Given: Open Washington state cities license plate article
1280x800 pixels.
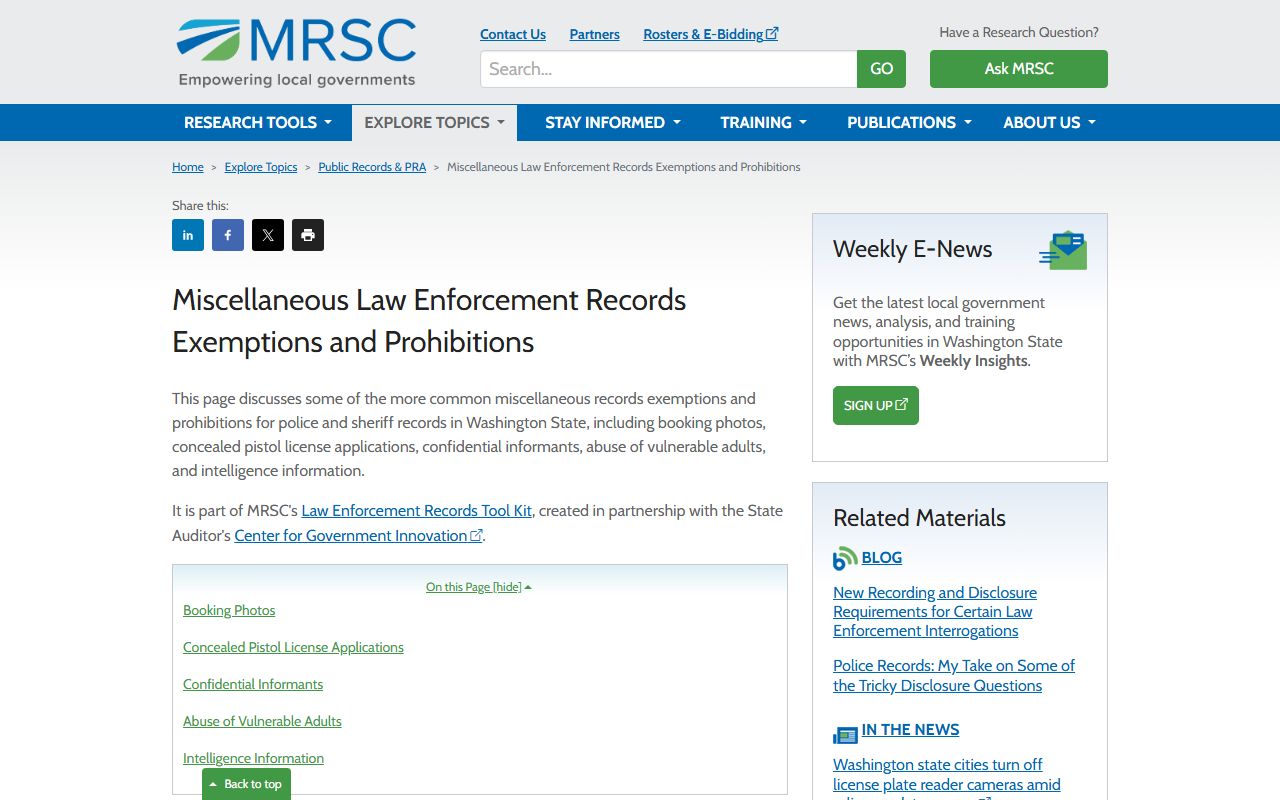Looking at the screenshot, I should coord(947,778).
